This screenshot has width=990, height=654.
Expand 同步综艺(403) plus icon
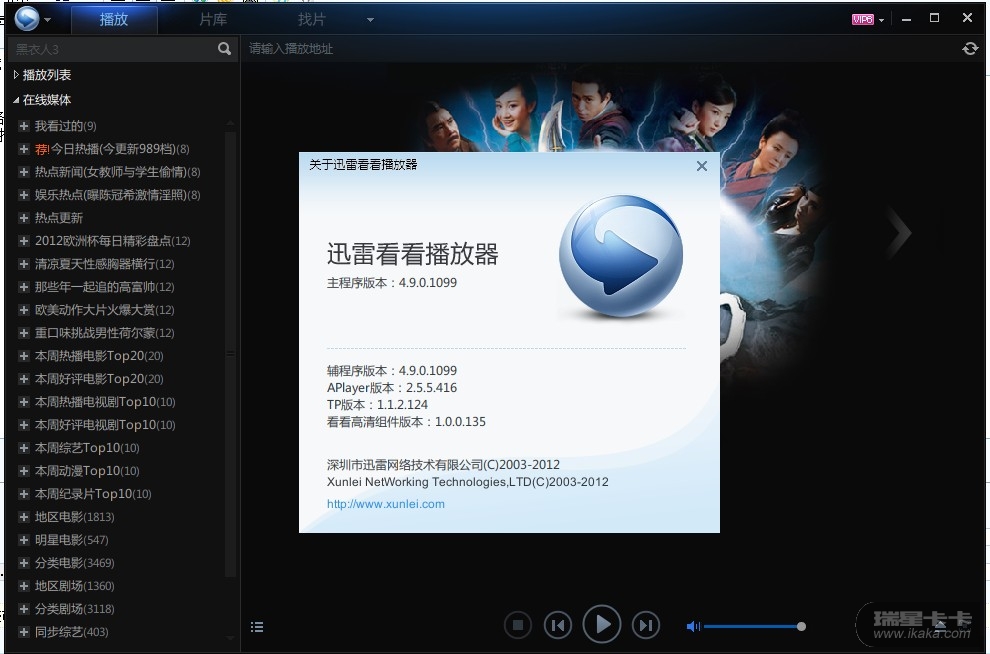click(x=24, y=632)
